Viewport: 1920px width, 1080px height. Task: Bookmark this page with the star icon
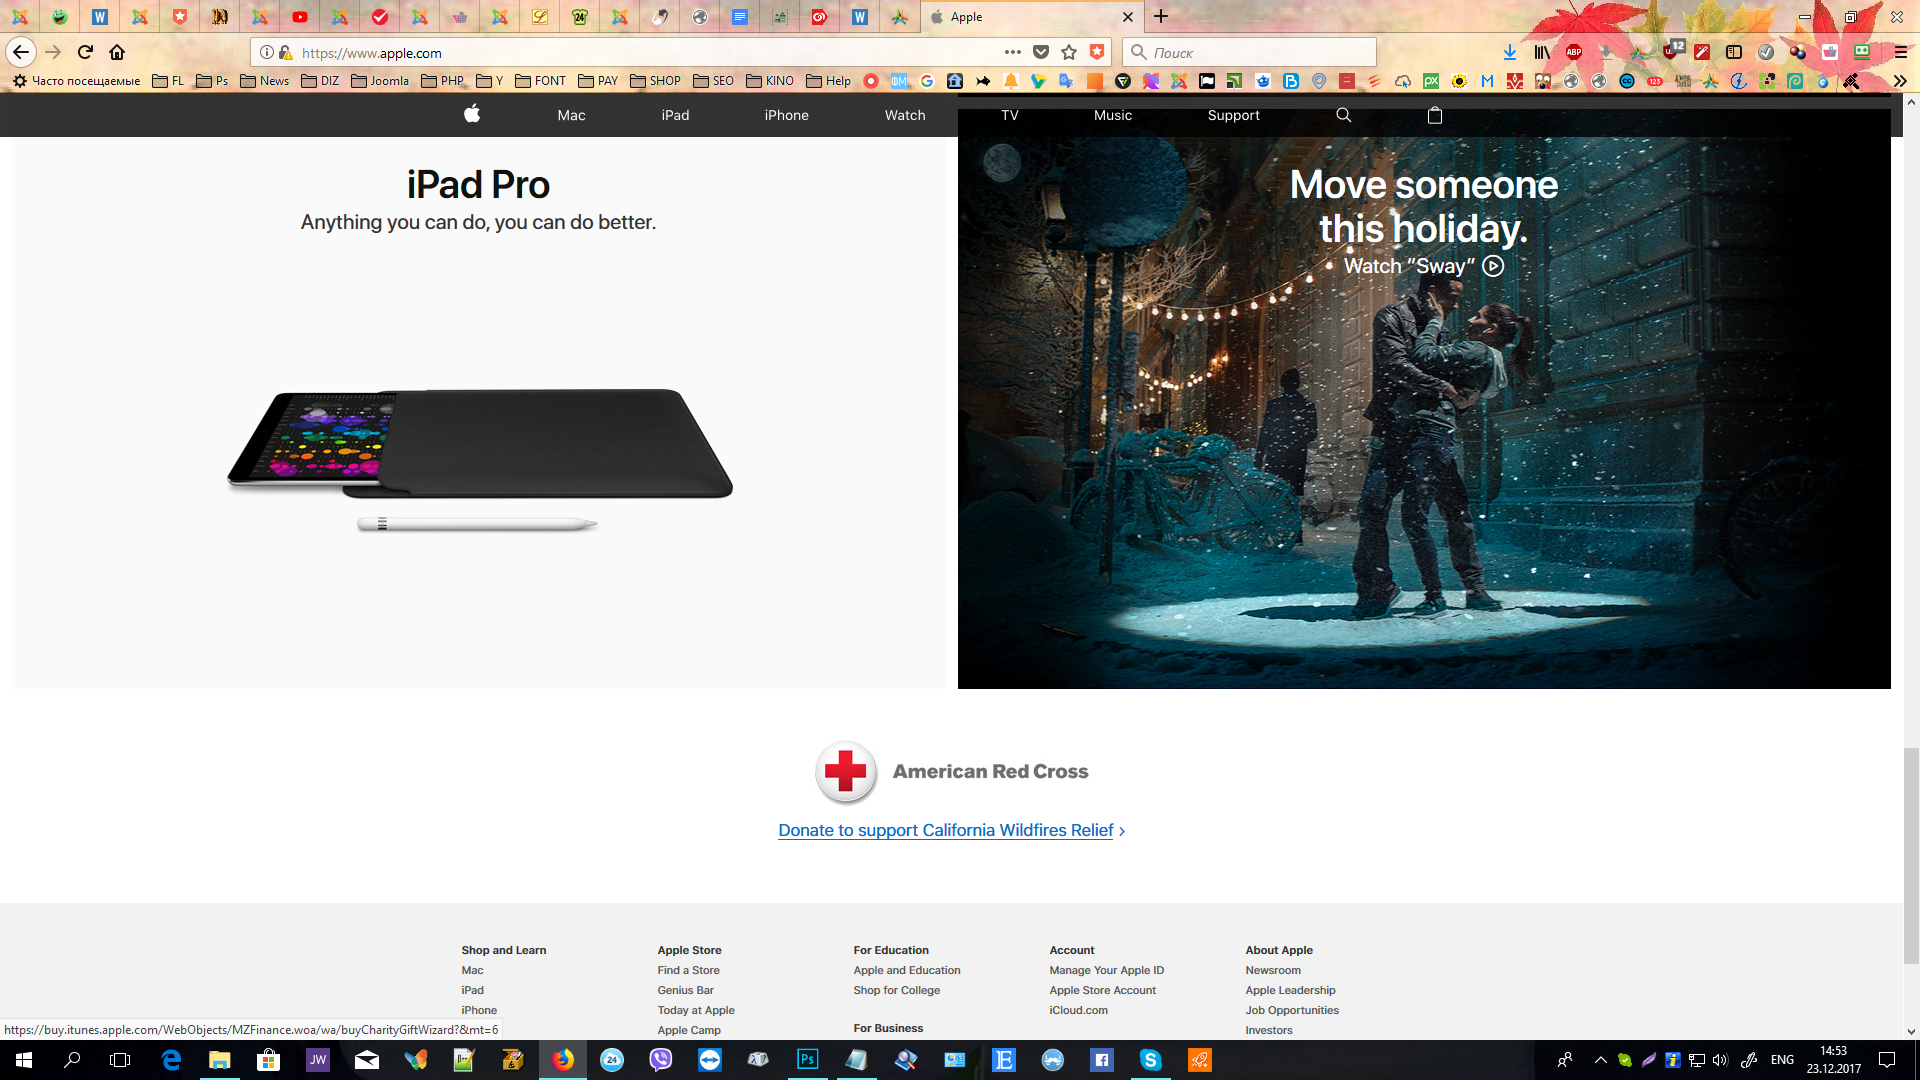pyautogui.click(x=1069, y=52)
